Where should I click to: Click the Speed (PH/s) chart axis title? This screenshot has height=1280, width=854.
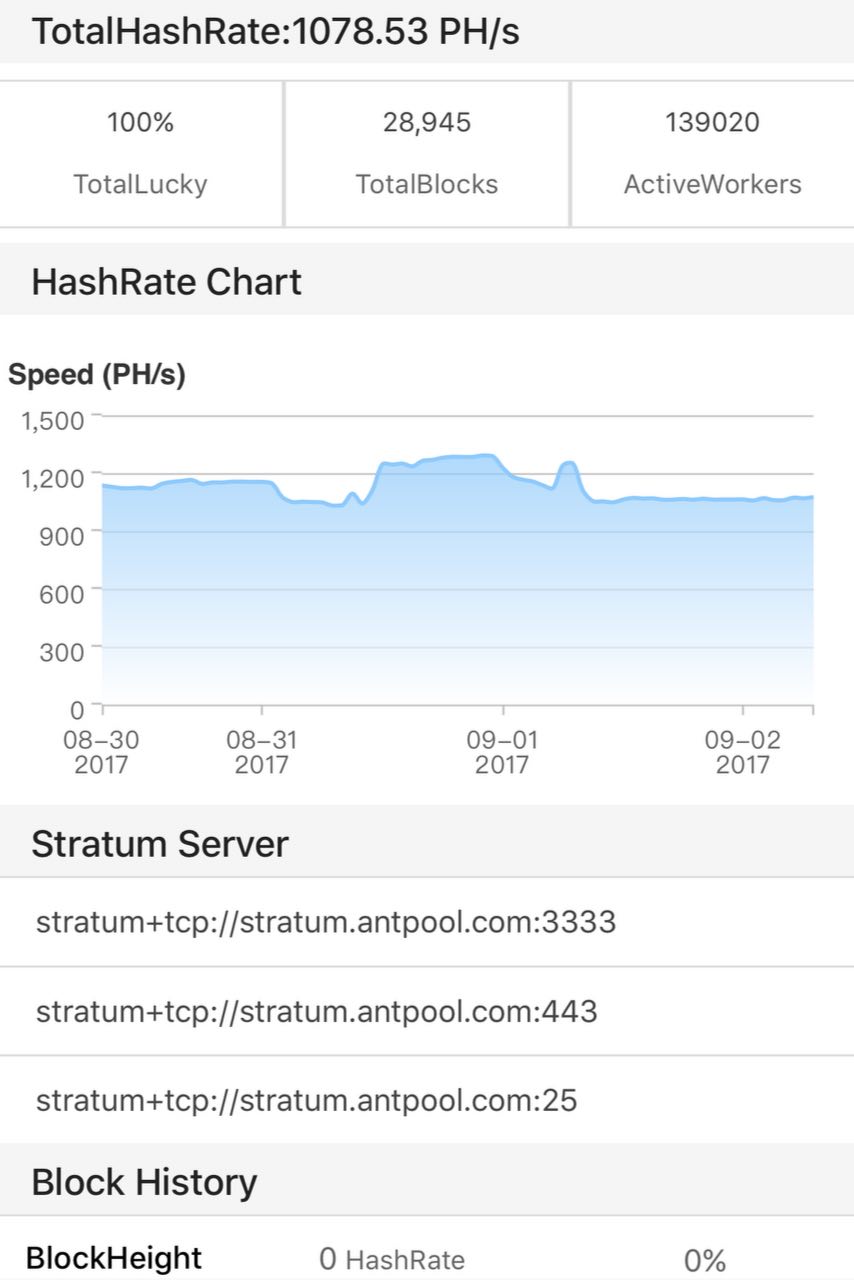[97, 375]
